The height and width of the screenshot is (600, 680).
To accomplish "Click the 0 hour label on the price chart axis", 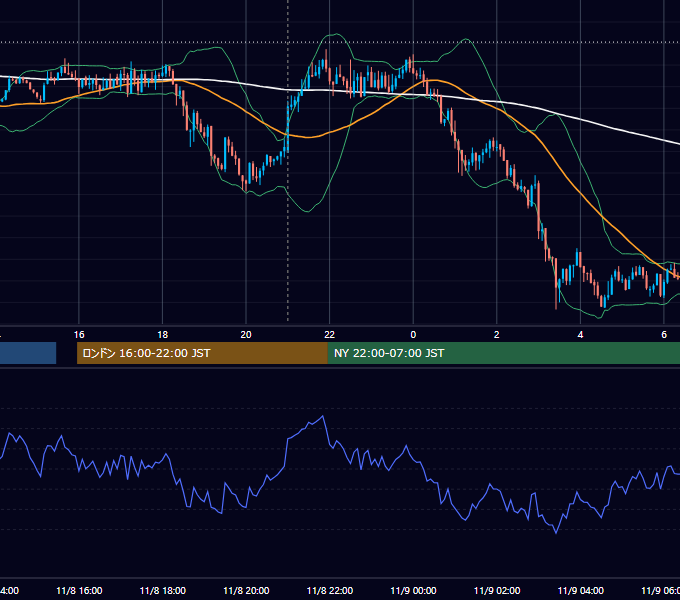I will (x=413, y=335).
